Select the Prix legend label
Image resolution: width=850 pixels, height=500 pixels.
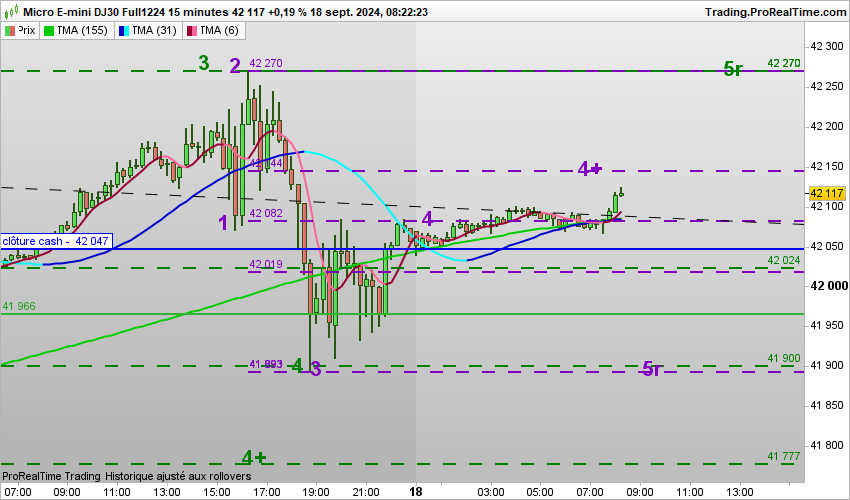[x=26, y=30]
